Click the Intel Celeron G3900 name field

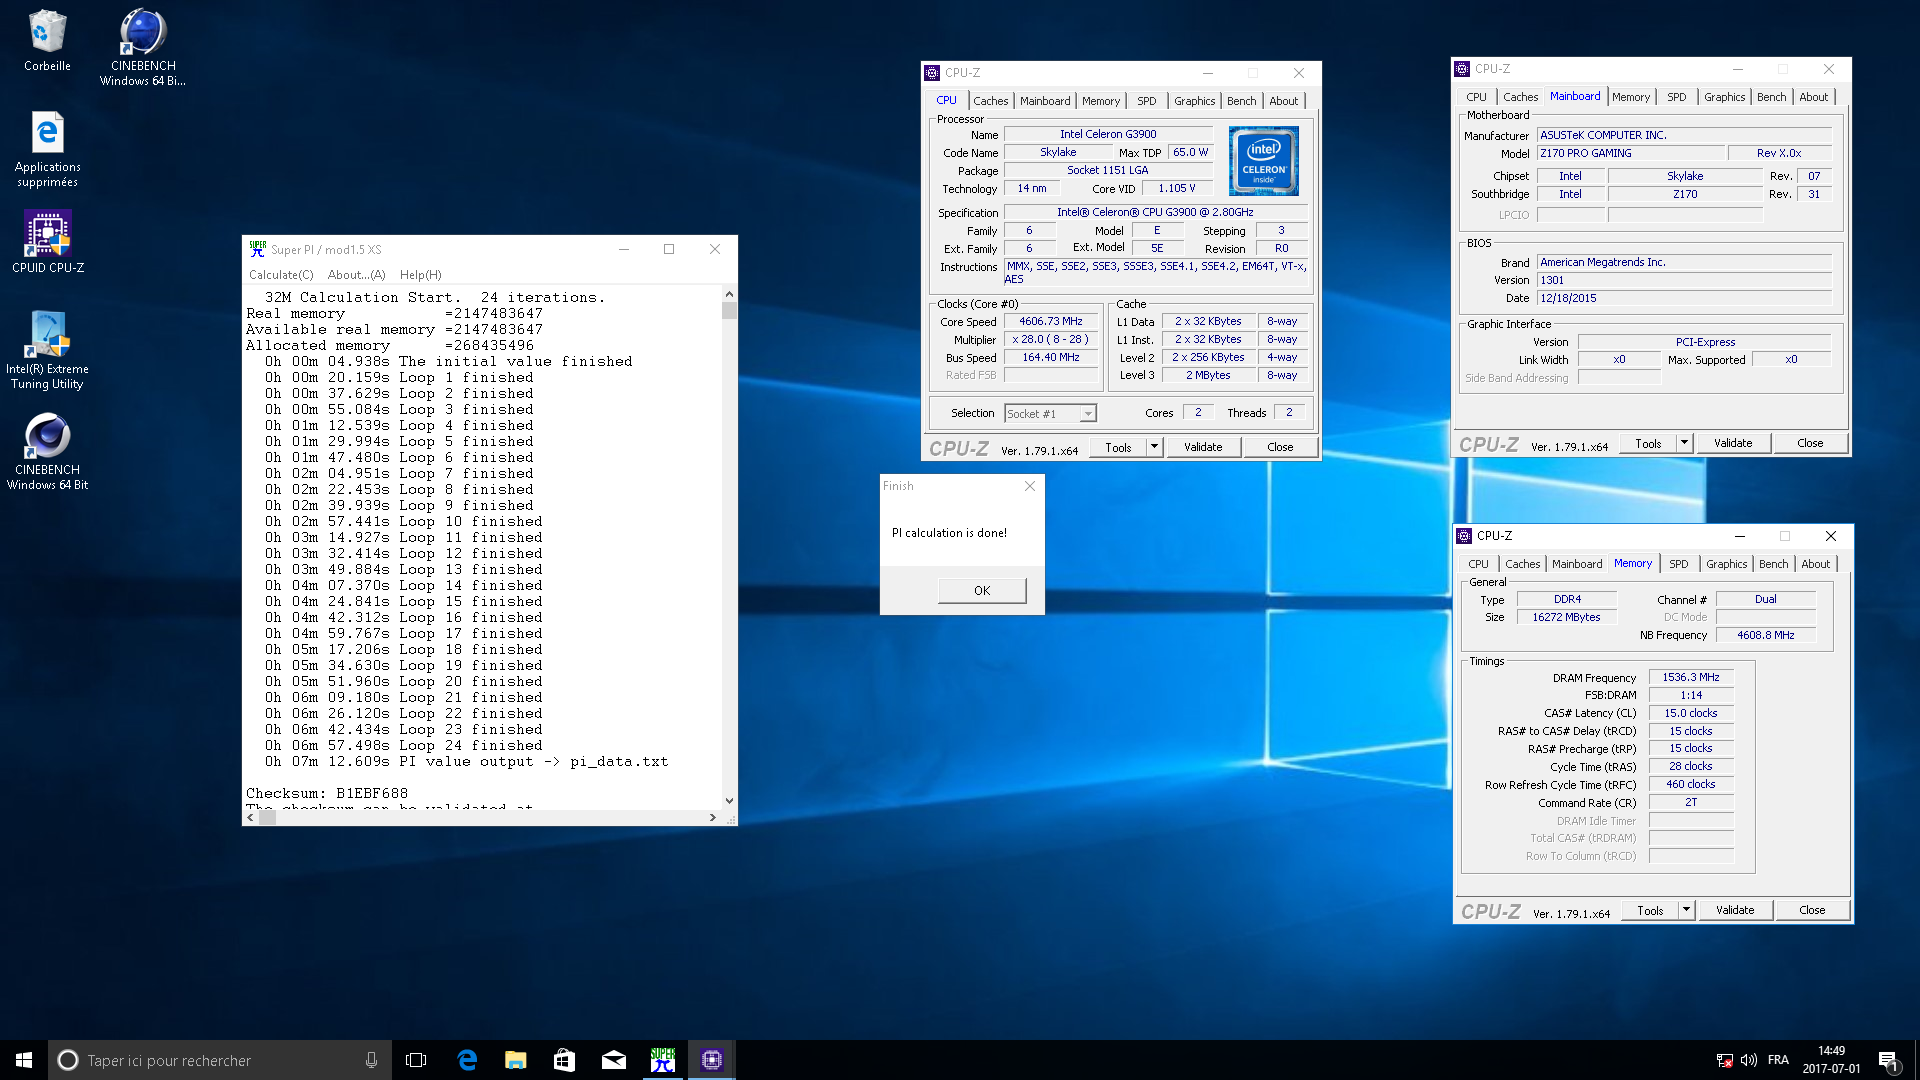[1108, 134]
